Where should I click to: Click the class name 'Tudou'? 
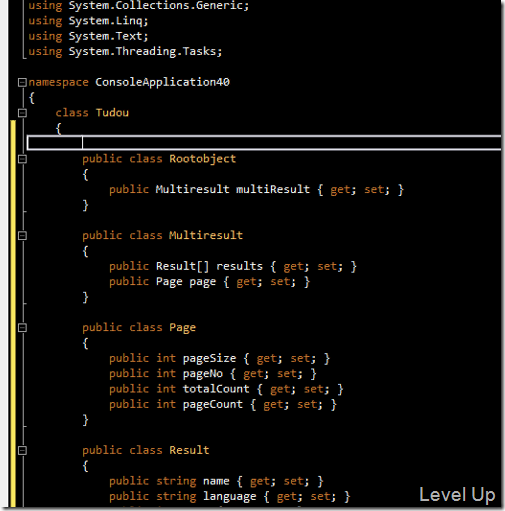pyautogui.click(x=112, y=113)
